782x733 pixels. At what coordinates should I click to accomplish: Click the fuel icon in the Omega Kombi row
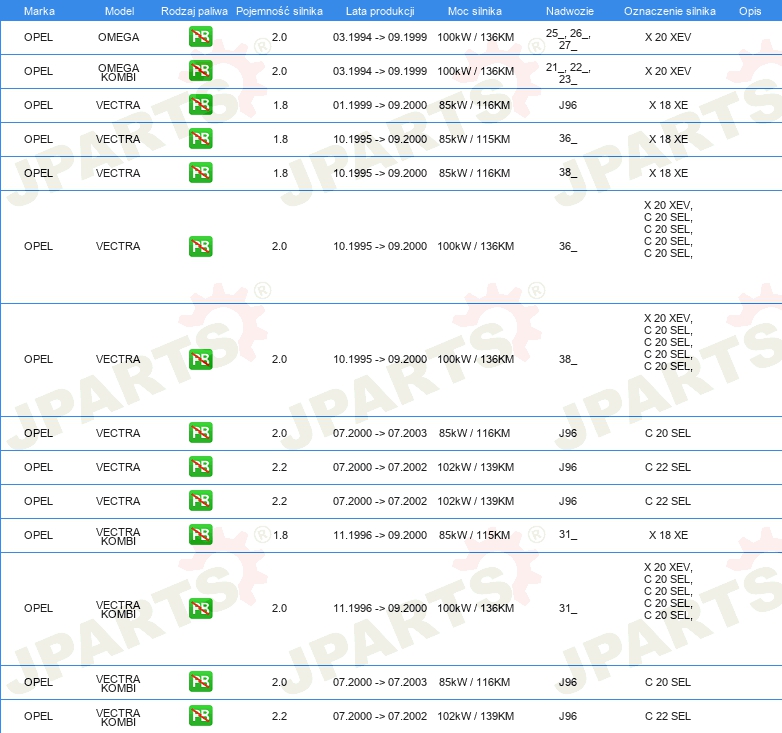click(x=200, y=72)
